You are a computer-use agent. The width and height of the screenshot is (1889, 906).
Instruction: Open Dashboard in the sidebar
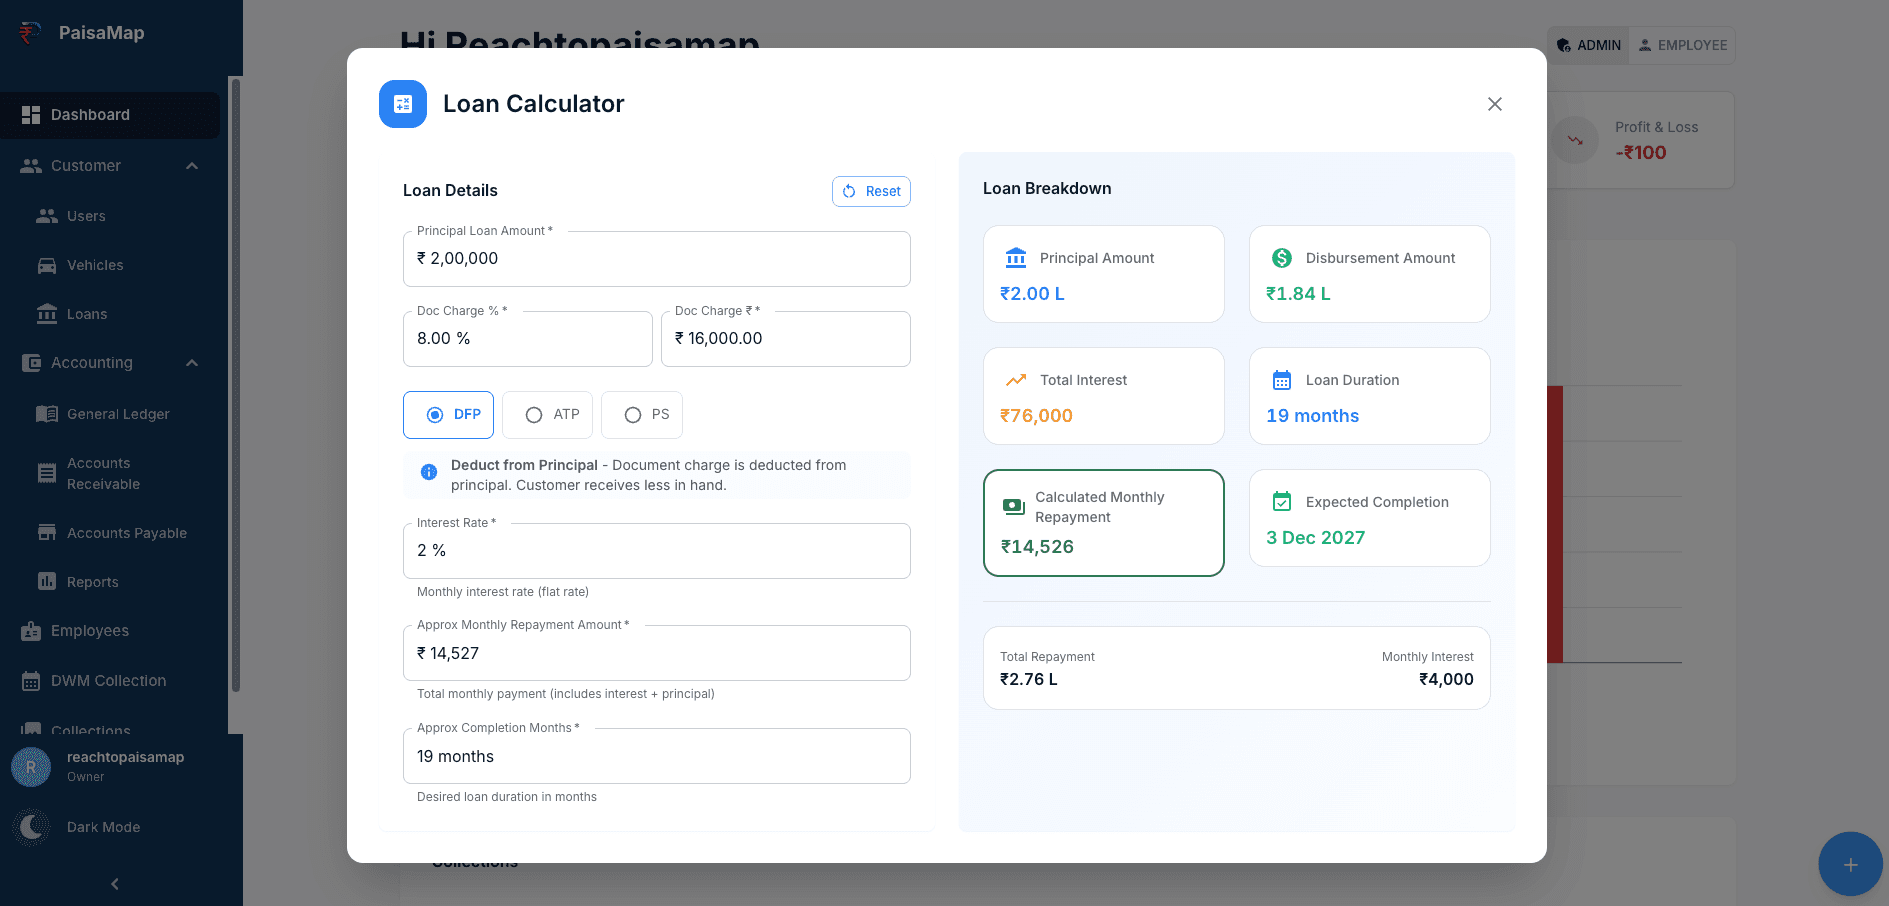[110, 115]
